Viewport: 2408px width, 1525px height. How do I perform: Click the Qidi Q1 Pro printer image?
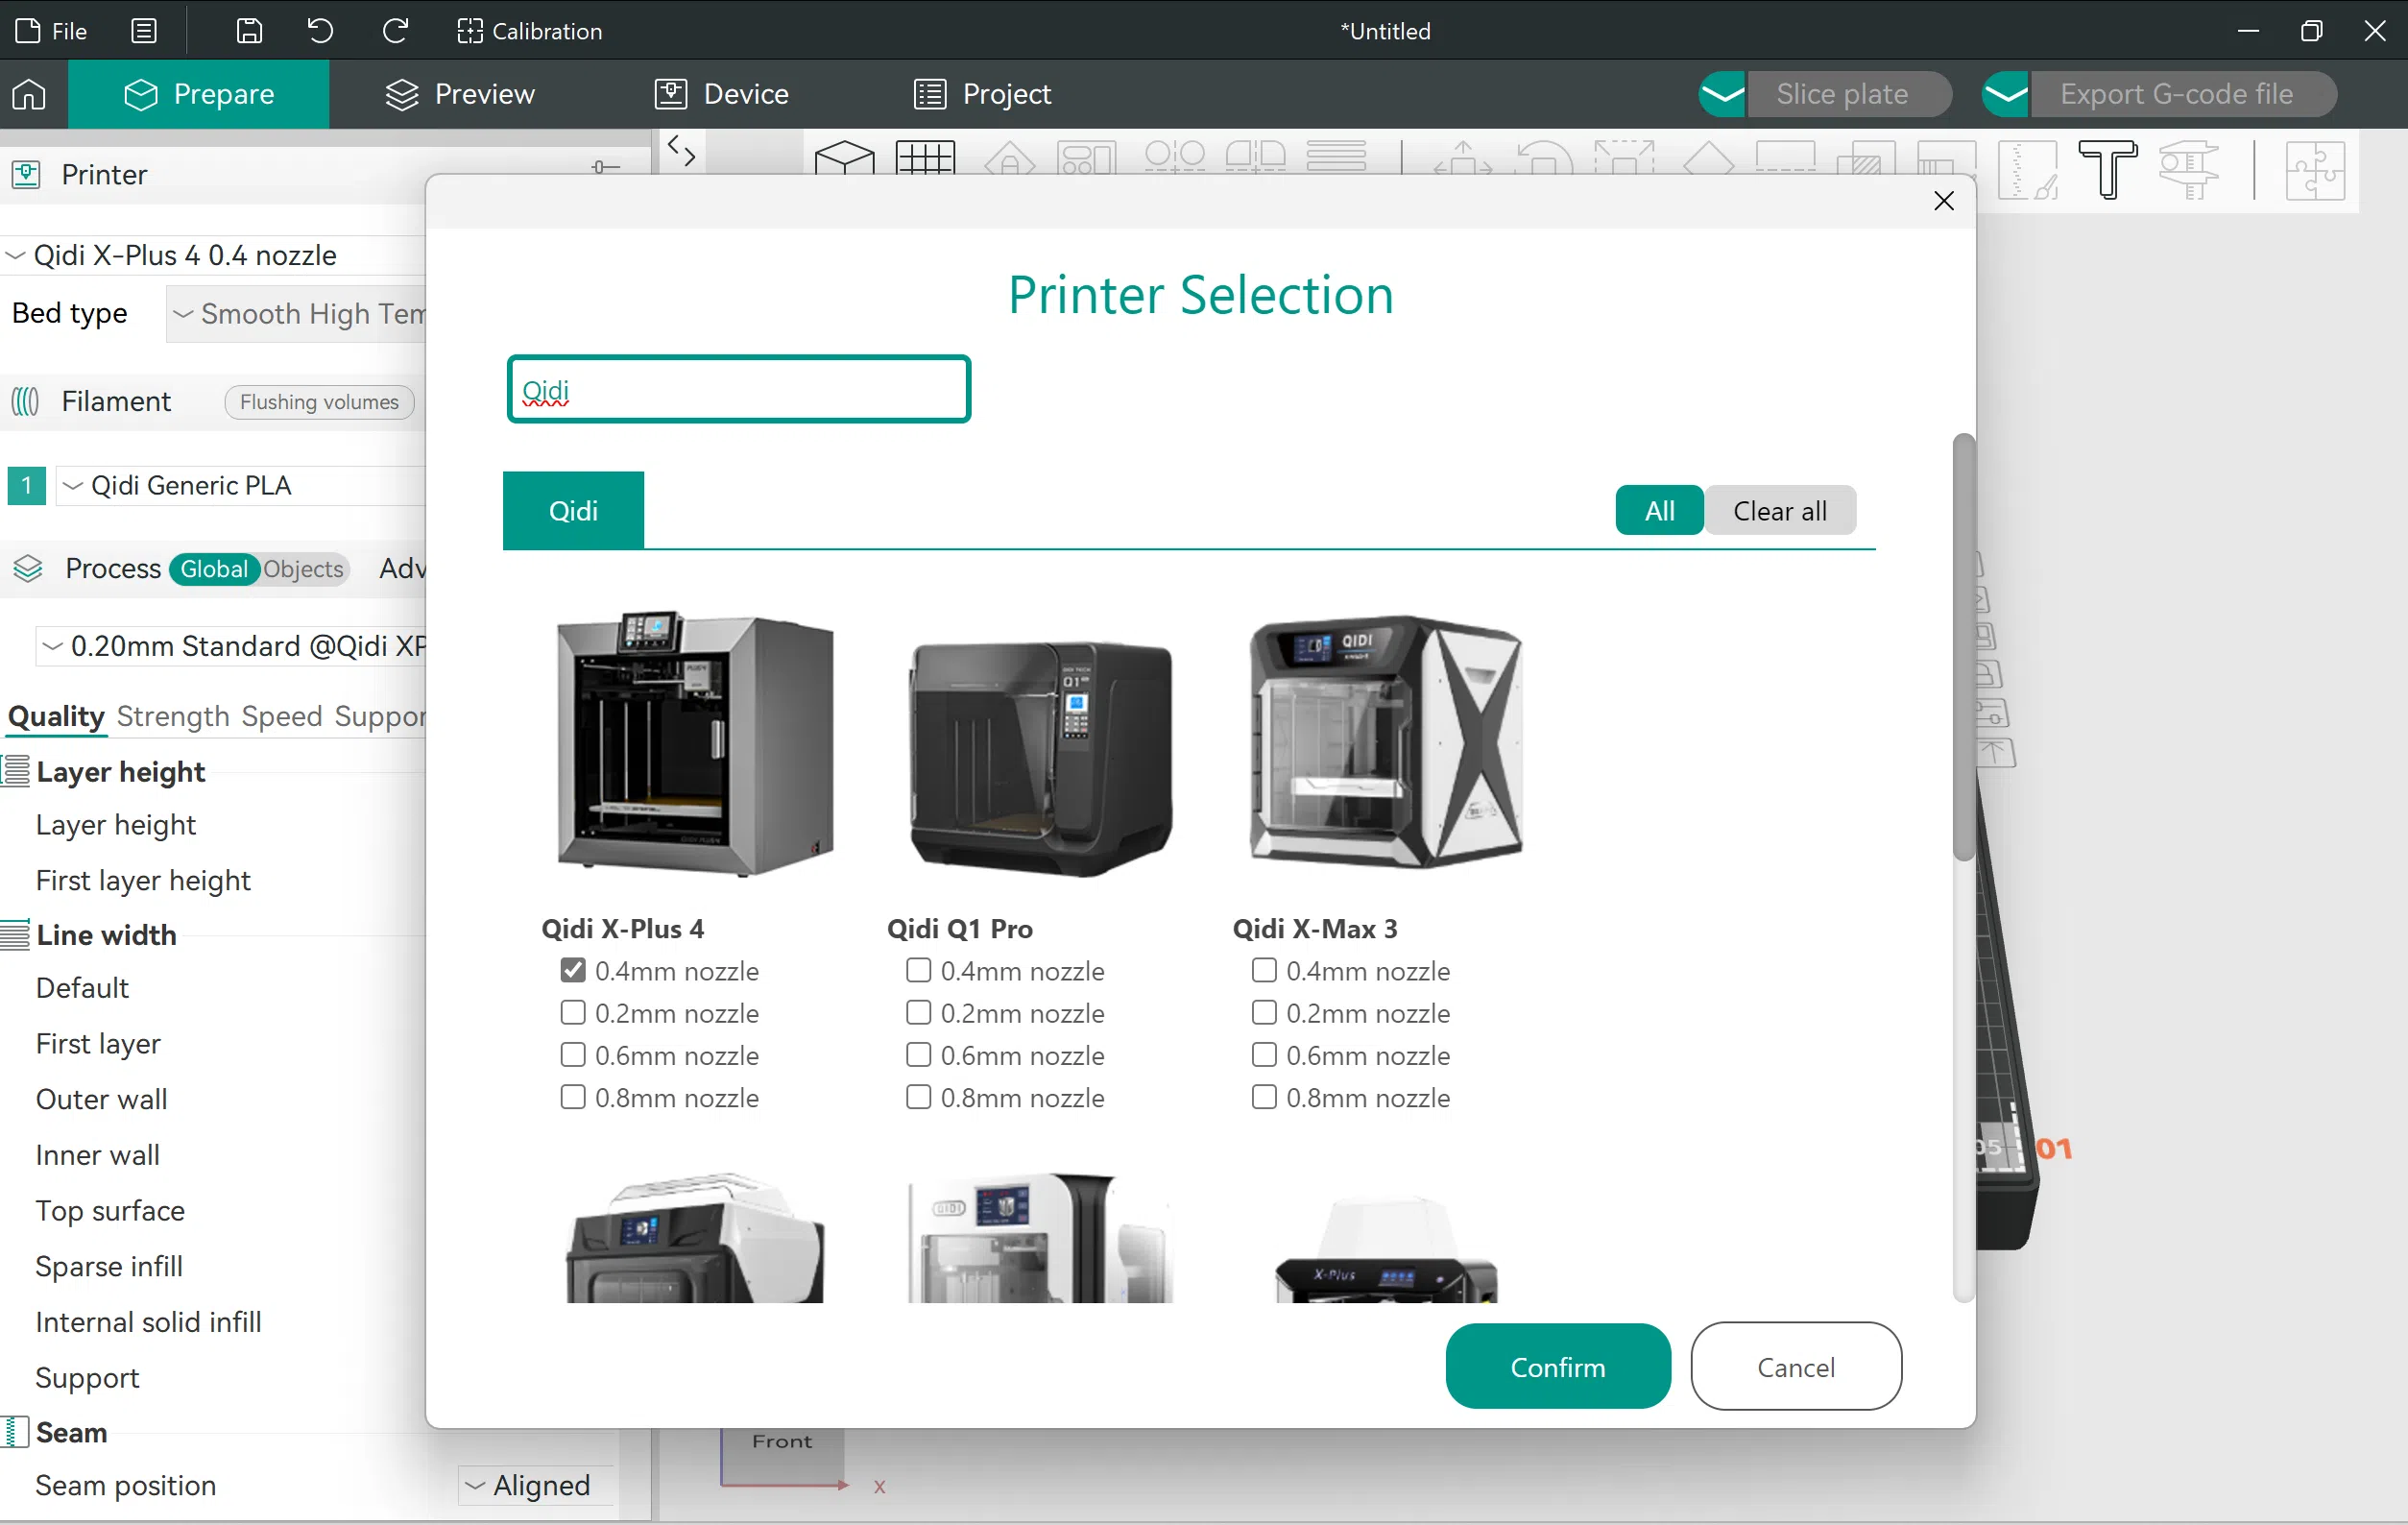[x=1040, y=758]
